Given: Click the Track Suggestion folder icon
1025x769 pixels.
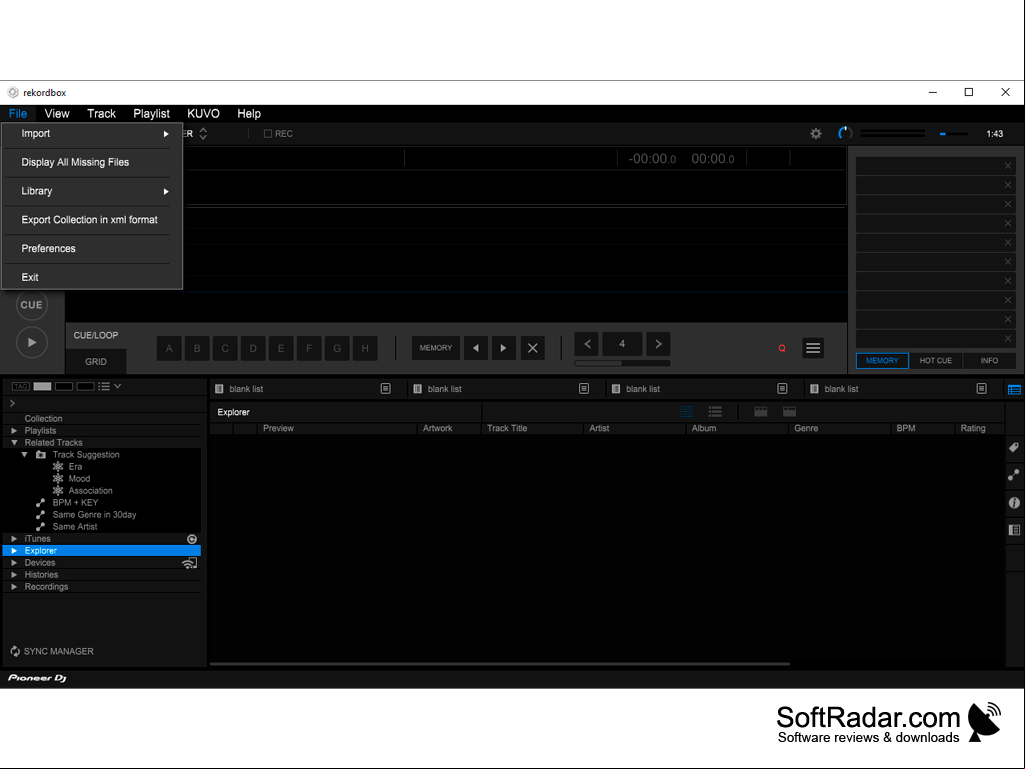Looking at the screenshot, I should [x=41, y=454].
